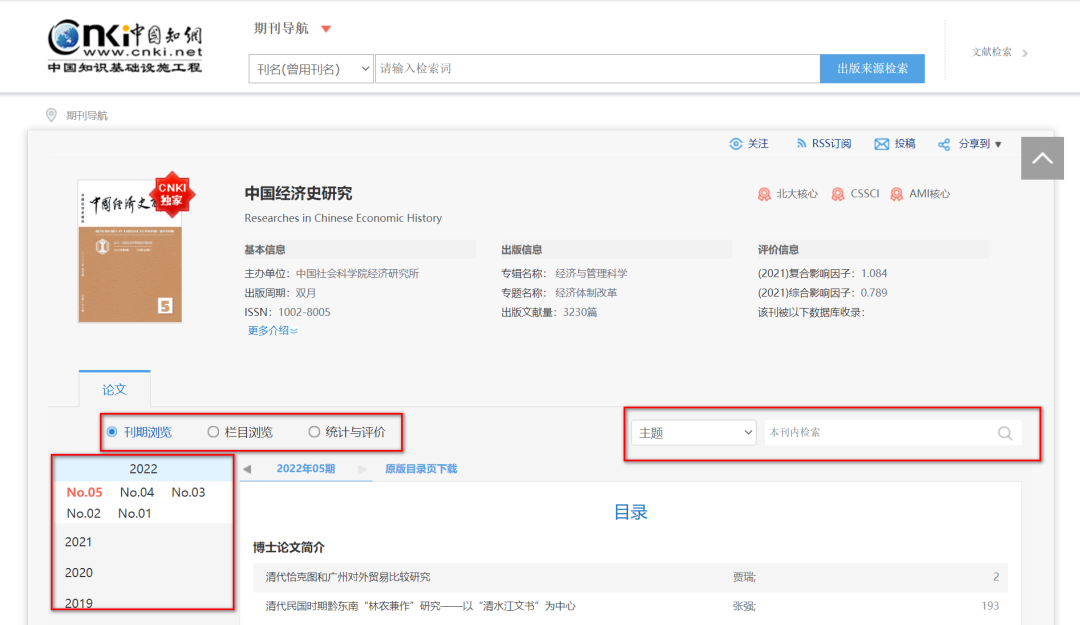
Task: Select the 统计与评价 radio button
Action: click(x=314, y=432)
